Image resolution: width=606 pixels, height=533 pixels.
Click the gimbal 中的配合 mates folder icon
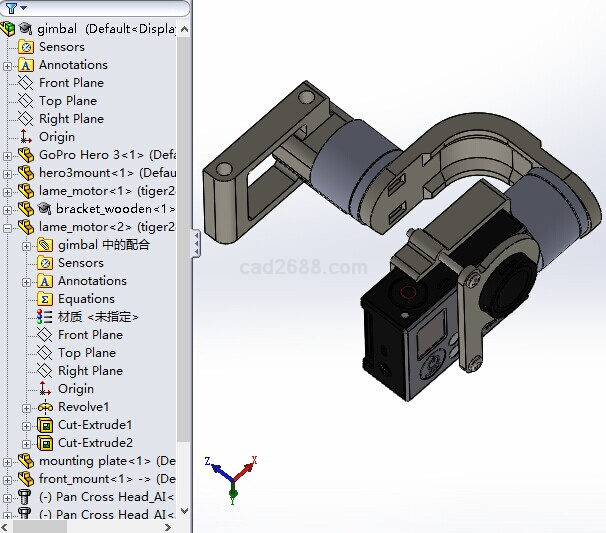coord(45,245)
